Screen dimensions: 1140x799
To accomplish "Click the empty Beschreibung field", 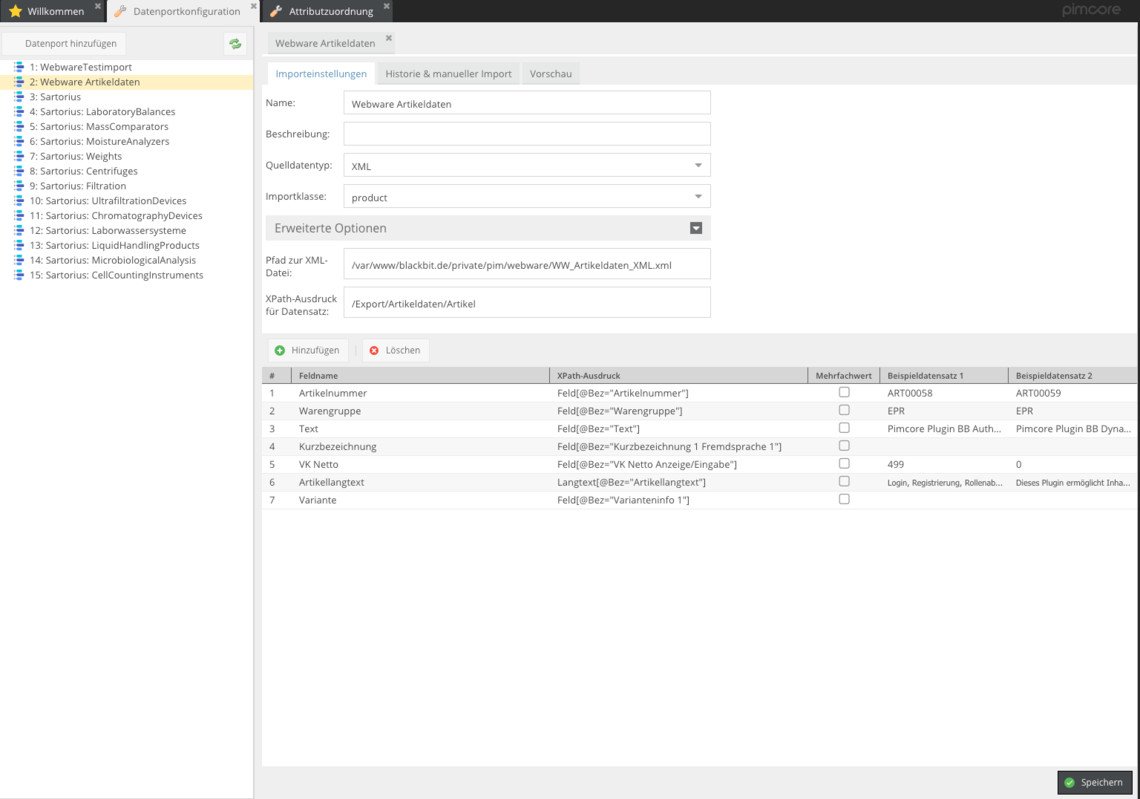I will (x=526, y=134).
